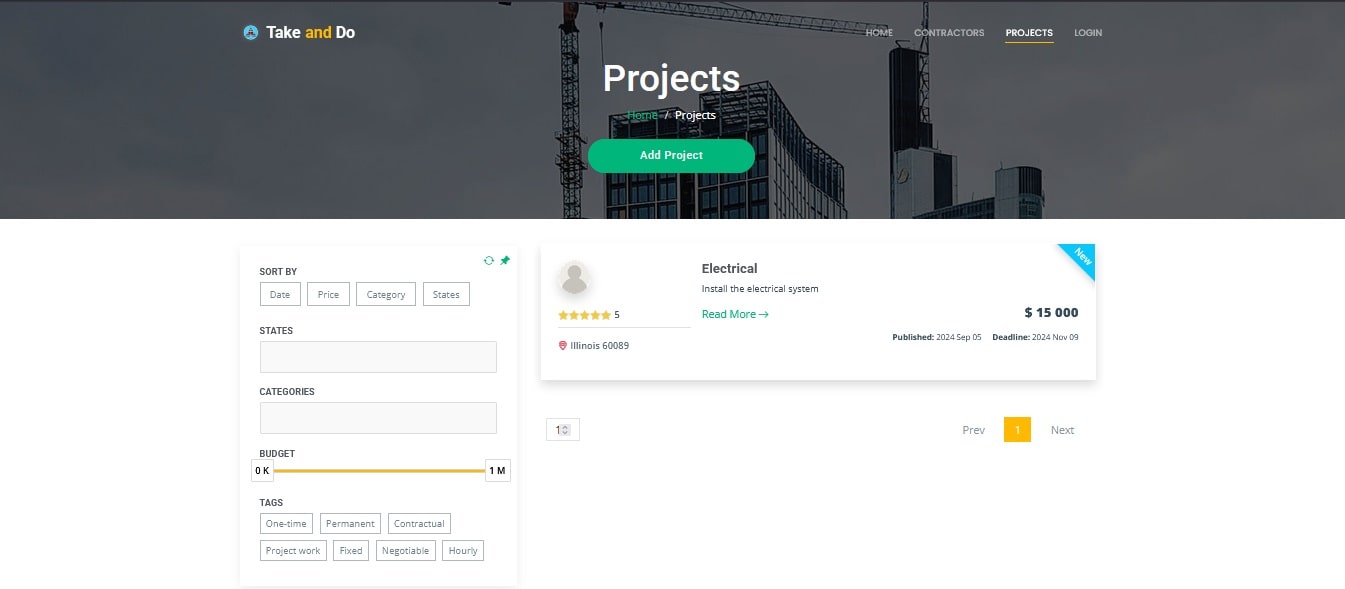Viewport: 1345px width, 589px height.
Task: Select the Login menu item
Action: pos(1087,32)
